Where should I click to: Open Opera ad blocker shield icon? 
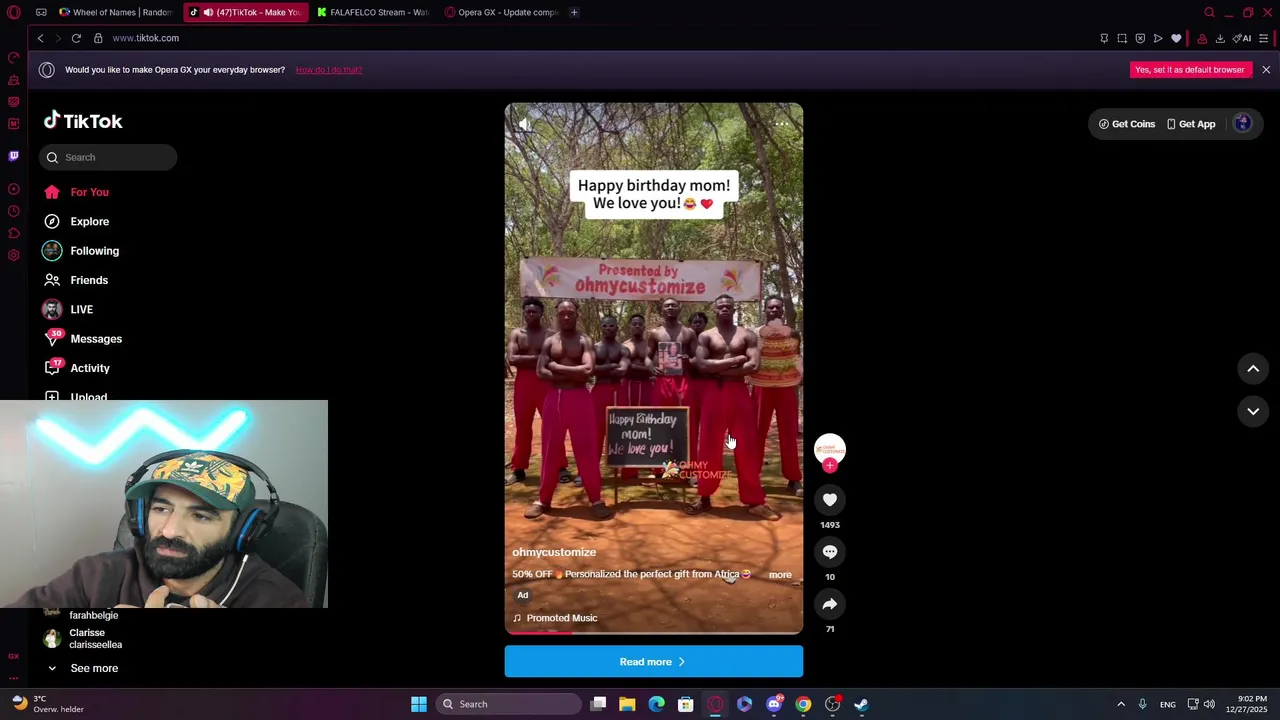(x=1140, y=38)
